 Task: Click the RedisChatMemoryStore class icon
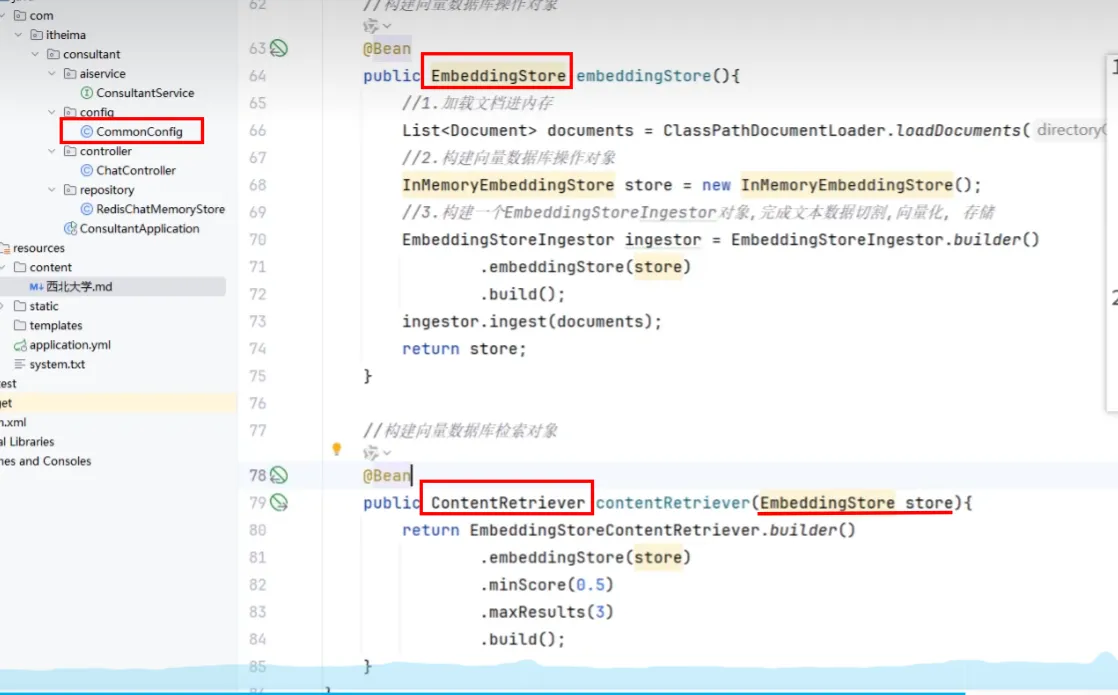(86, 209)
